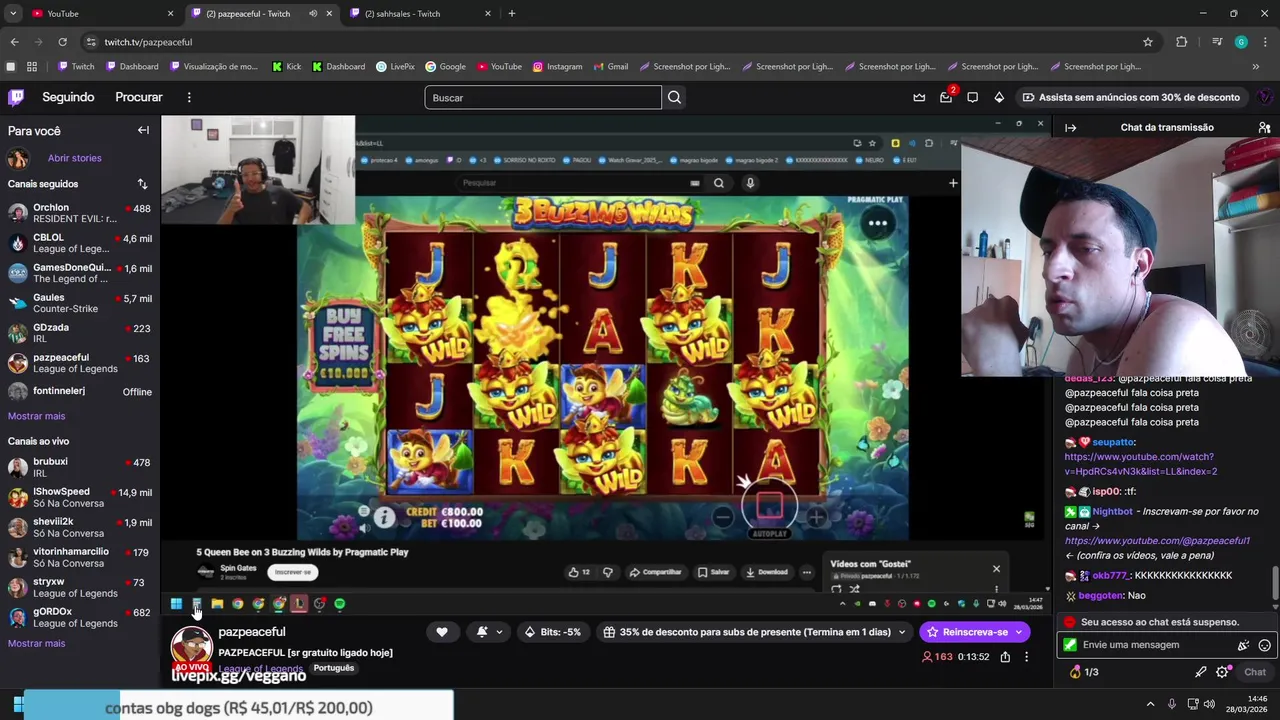Open the Seguindo navigation item
The image size is (1280, 720).
pos(68,97)
